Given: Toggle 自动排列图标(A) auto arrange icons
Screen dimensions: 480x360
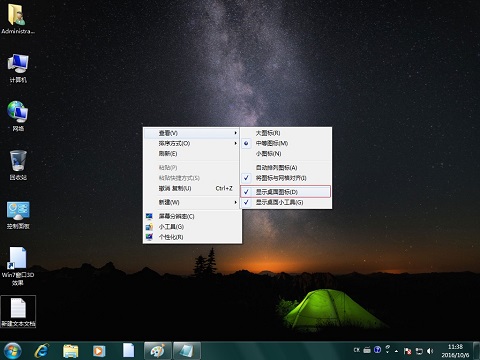Looking at the screenshot, I should (x=286, y=168).
